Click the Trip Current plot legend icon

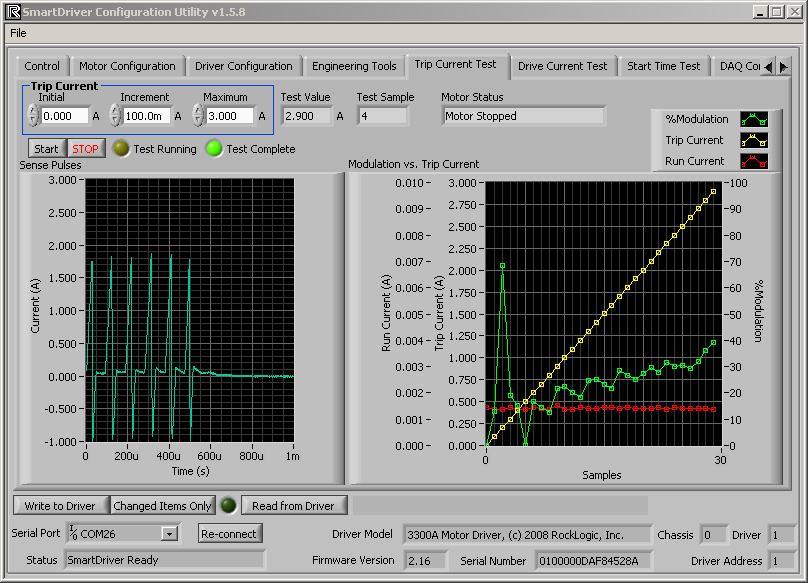[x=753, y=140]
